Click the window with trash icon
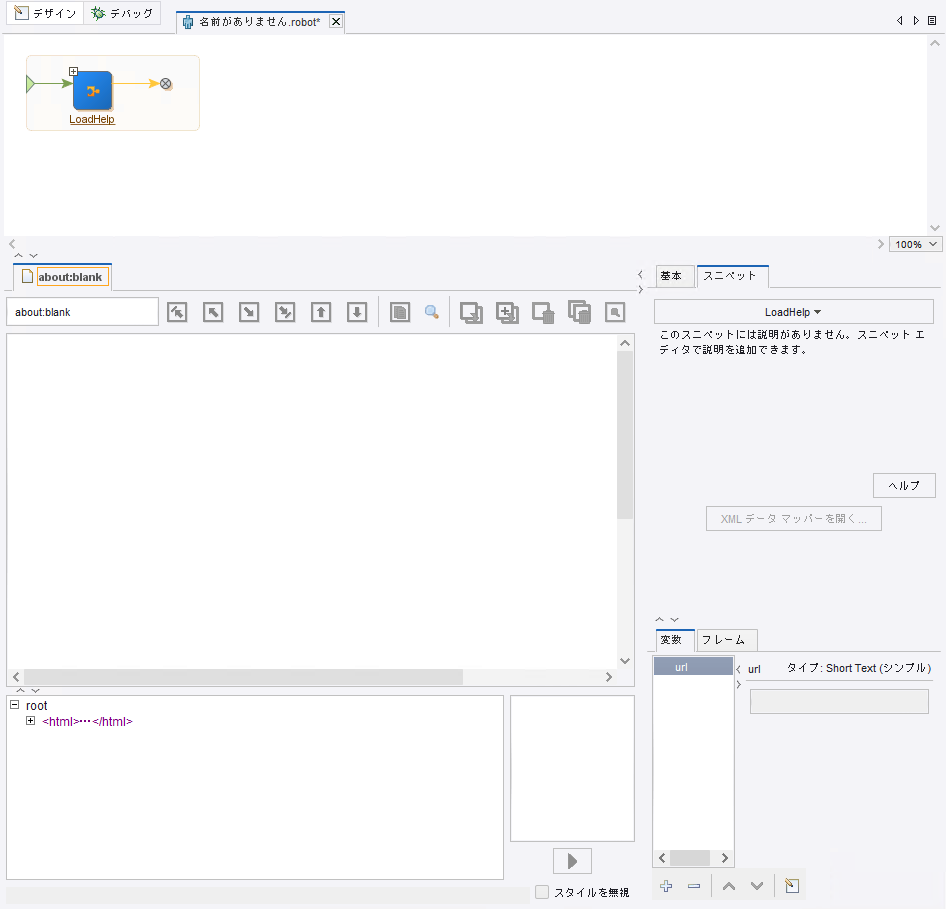This screenshot has width=946, height=909. (543, 312)
